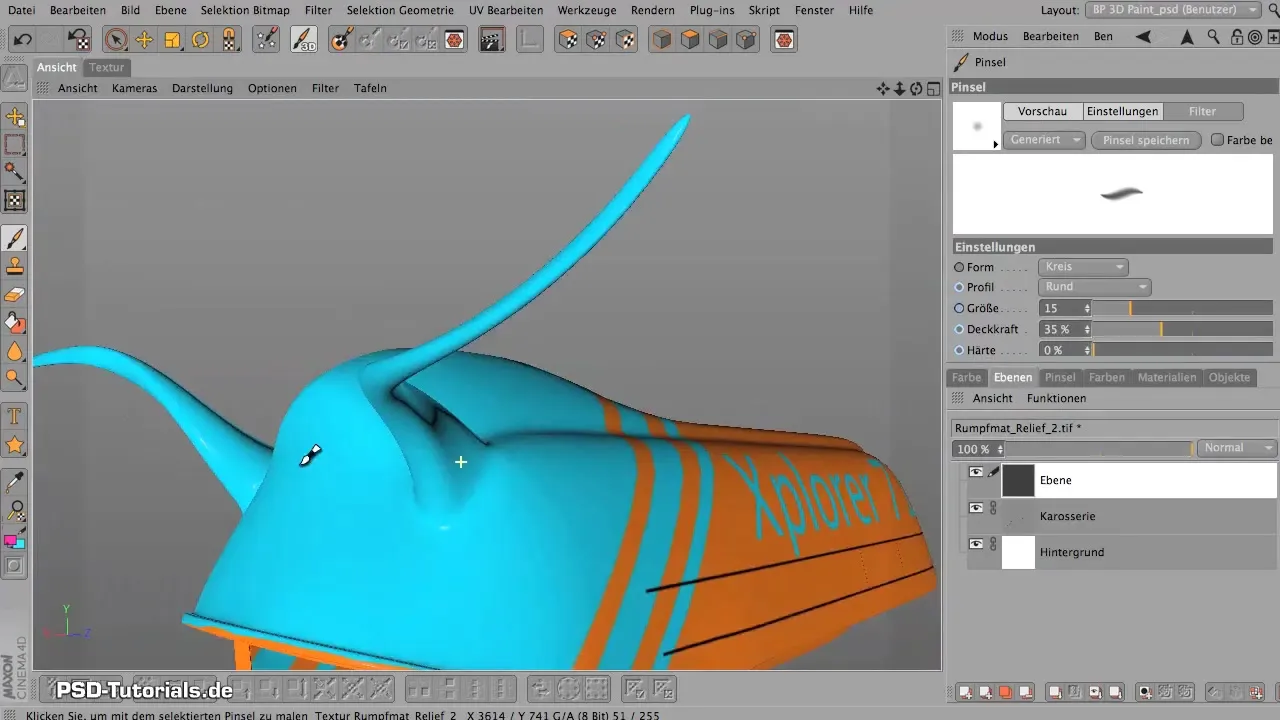1280x720 pixels.
Task: Click the Deckkraft value stepper arrows
Action: 1087,329
